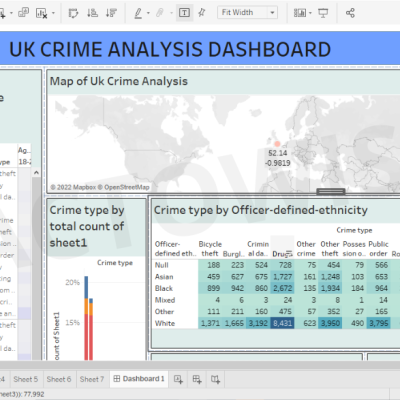Open the toolbar's New worksheet dropdown arrow
Viewport: 400px width, 400px height.
click(11, 13)
